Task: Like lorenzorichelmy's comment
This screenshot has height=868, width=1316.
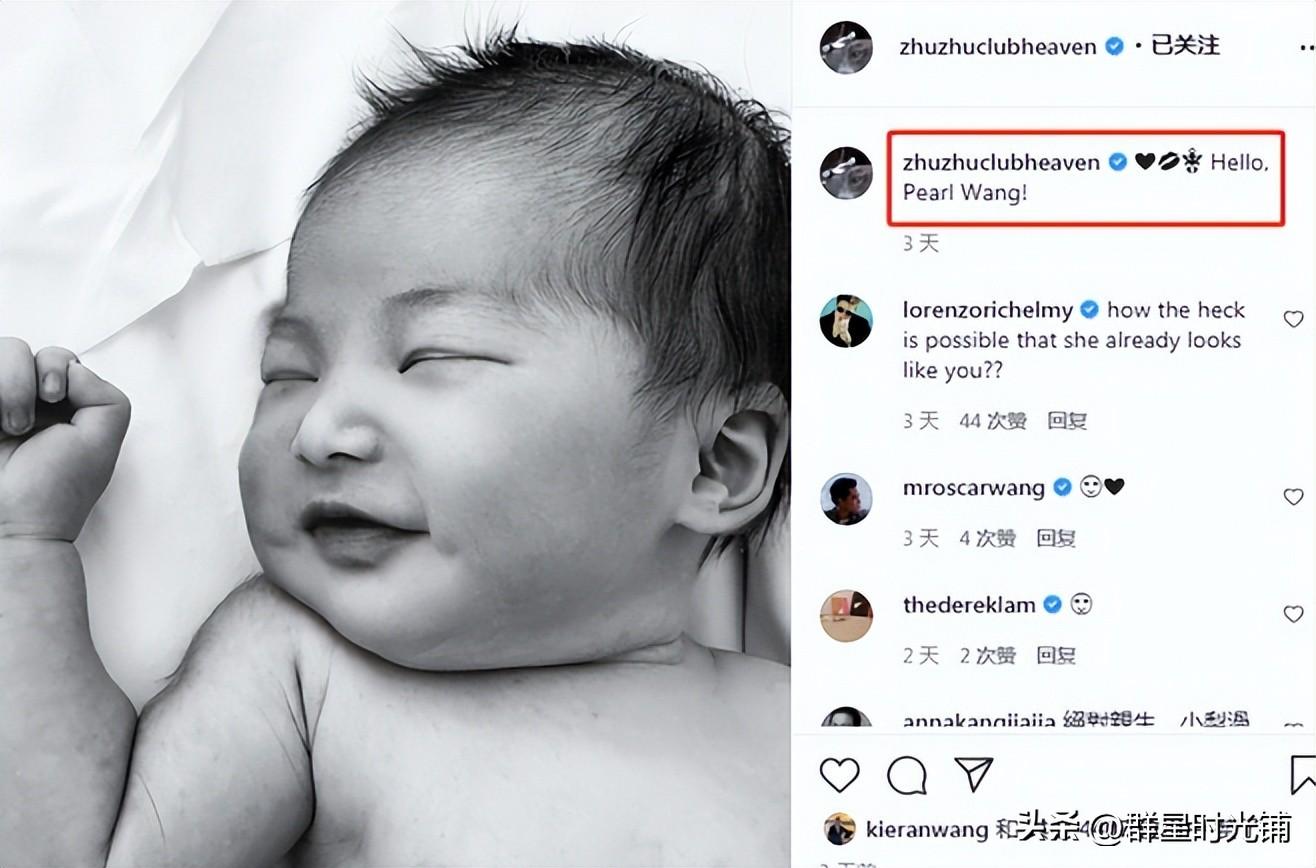Action: (x=1293, y=319)
